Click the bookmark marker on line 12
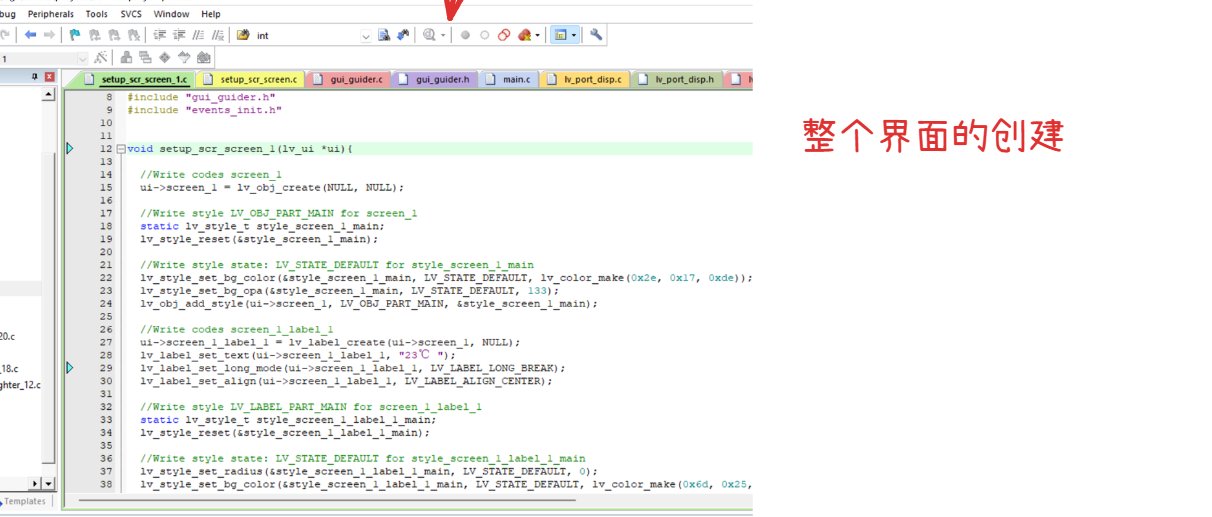Viewport: 1212px width, 517px height. [70, 149]
